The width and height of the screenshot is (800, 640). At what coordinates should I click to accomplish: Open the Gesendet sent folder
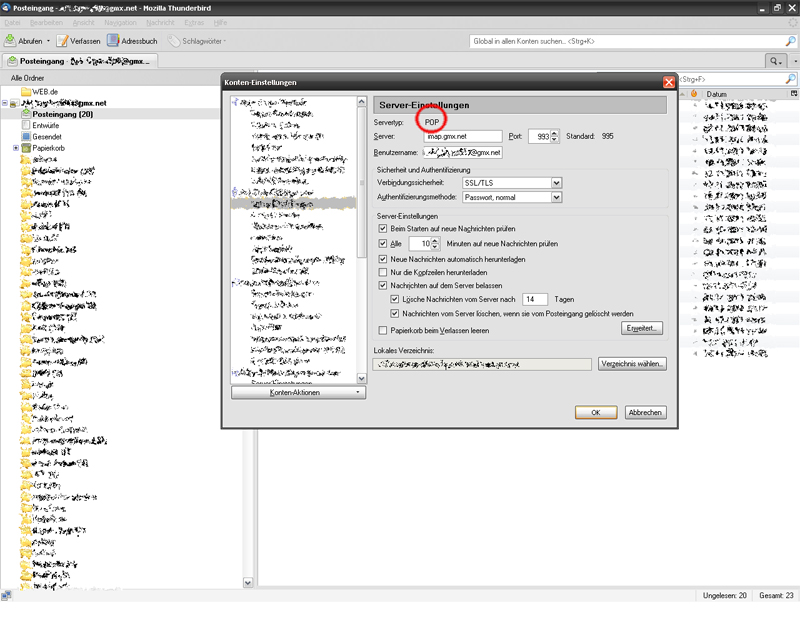[x=47, y=137]
